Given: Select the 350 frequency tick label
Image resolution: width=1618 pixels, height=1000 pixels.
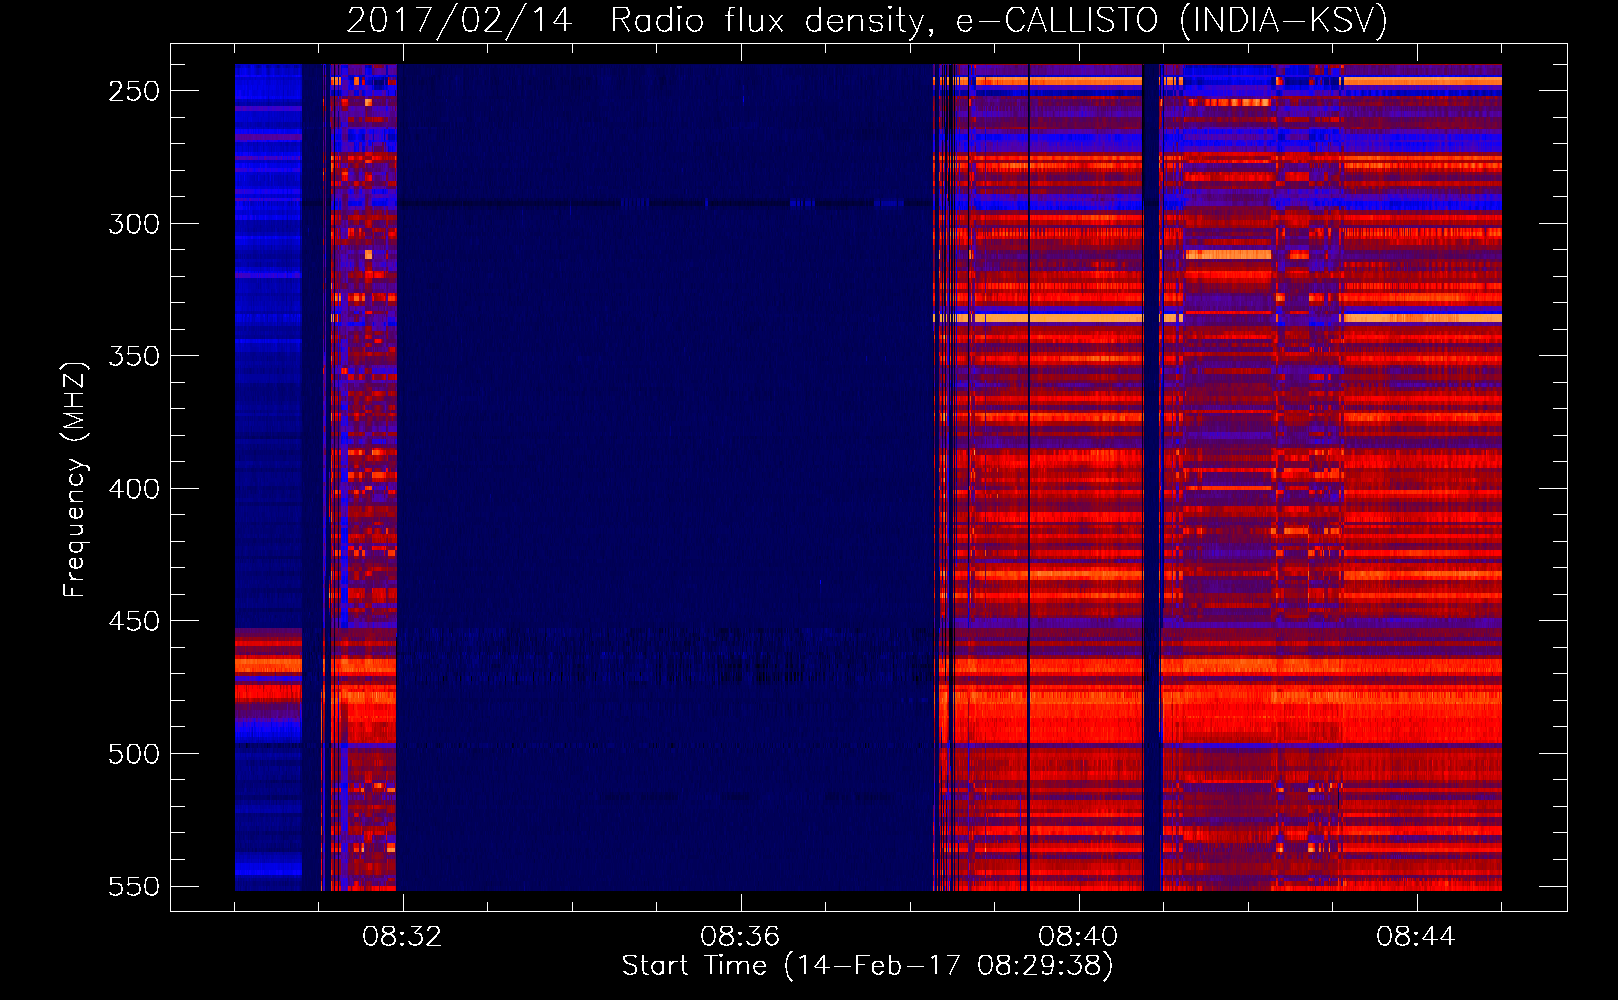Looking at the screenshot, I should click(134, 356).
